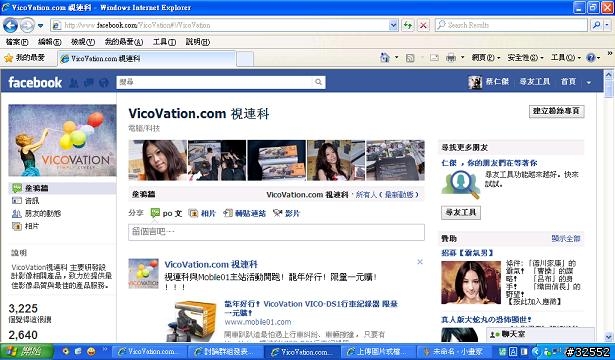Click the 最新動態 filter link

click(399, 195)
